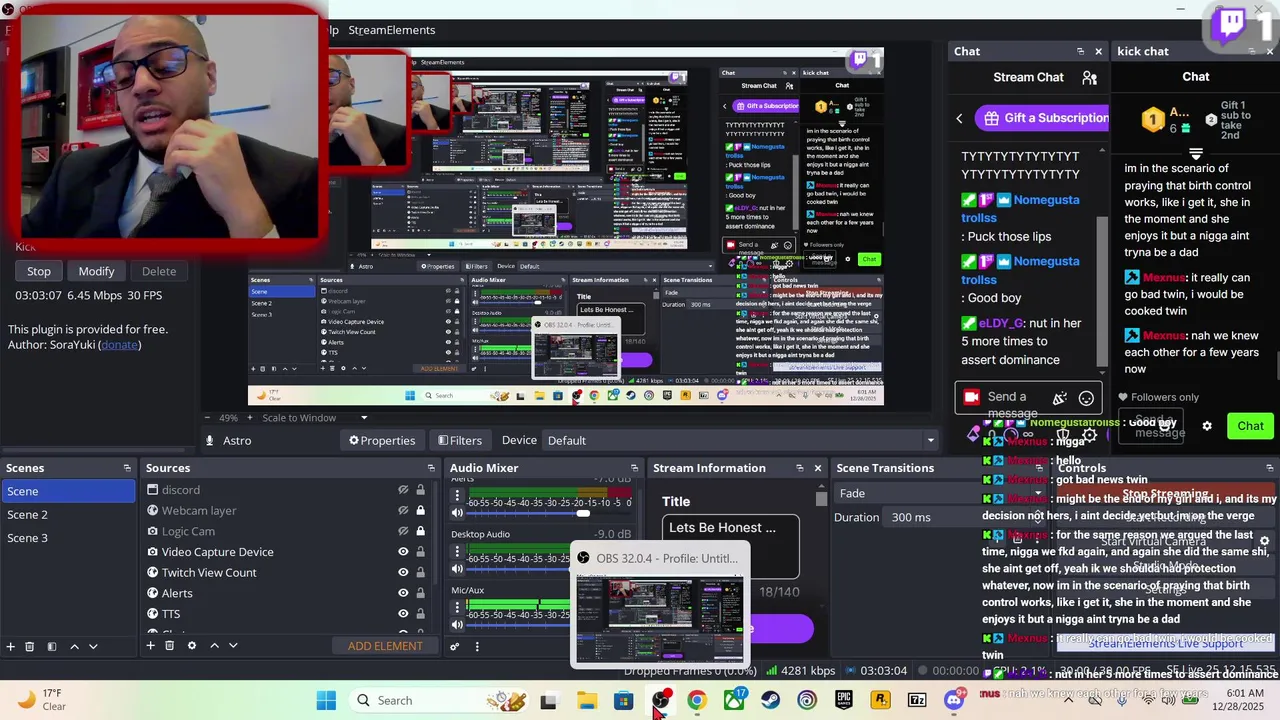The width and height of the screenshot is (1280, 720).
Task: Move scene down arrow in Scenes panel
Action: pos(93,646)
